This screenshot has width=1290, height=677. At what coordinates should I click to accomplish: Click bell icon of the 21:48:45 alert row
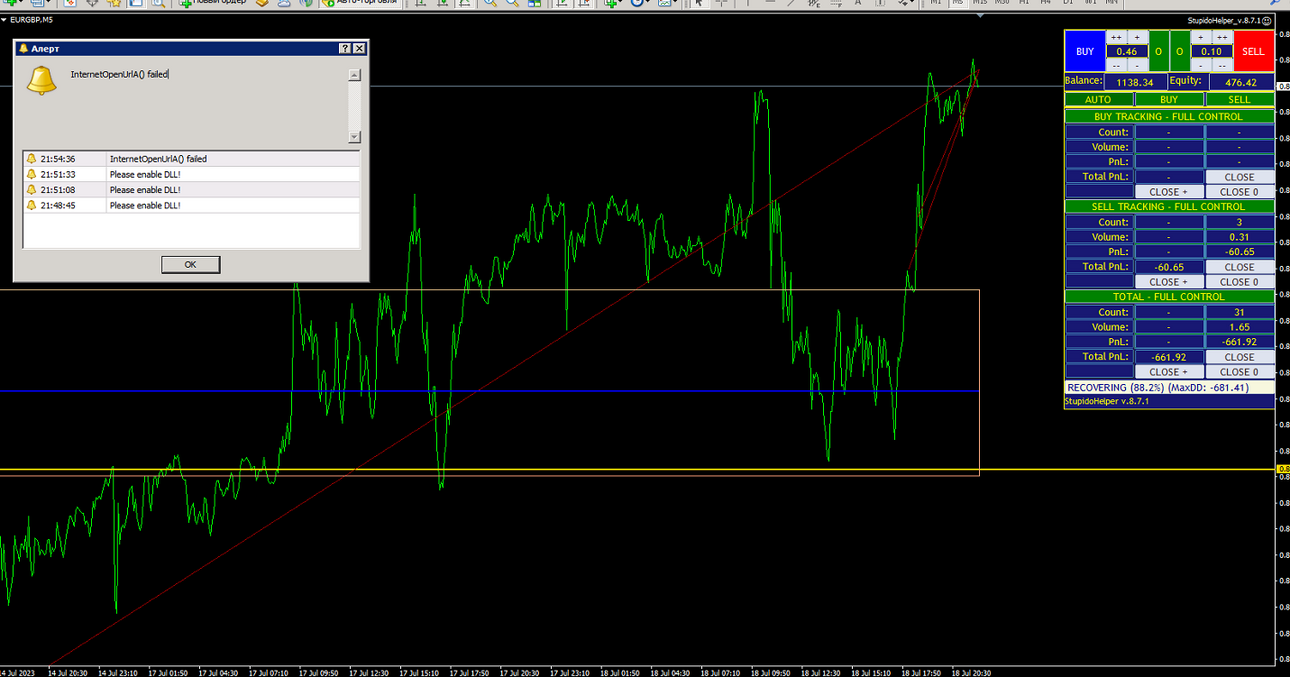coord(31,205)
